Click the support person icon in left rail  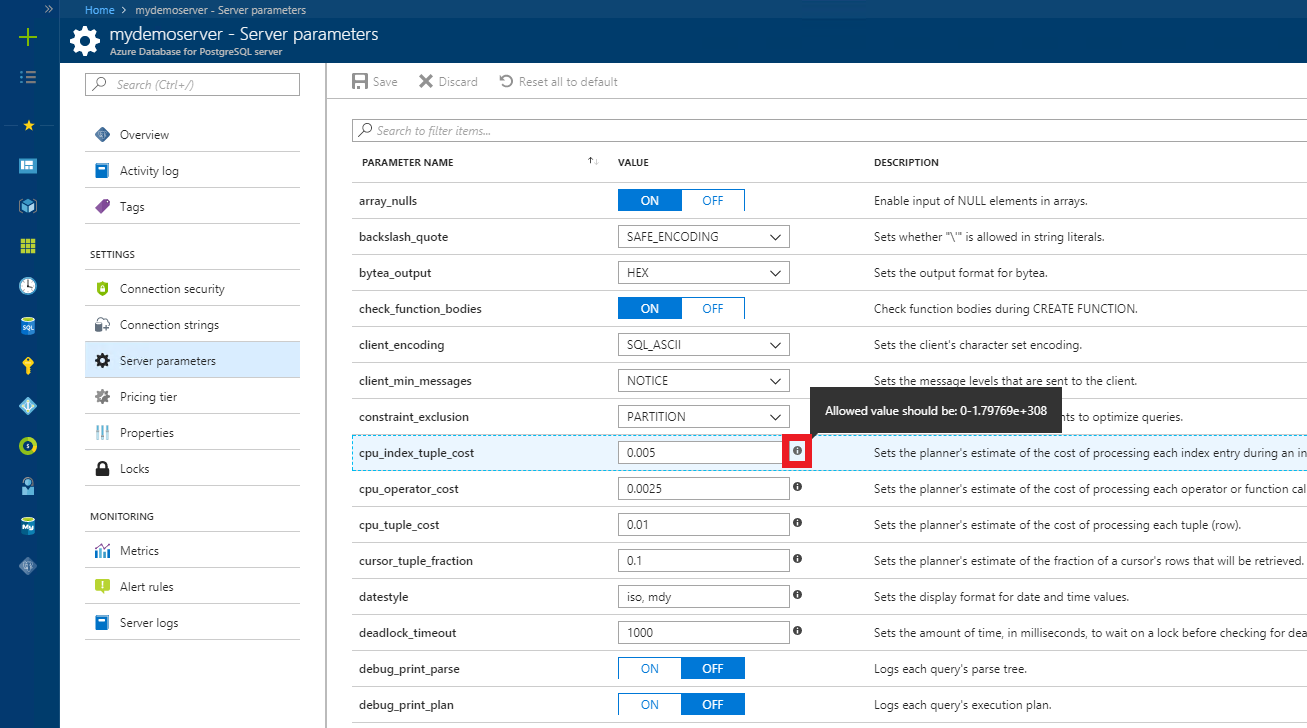[28, 485]
